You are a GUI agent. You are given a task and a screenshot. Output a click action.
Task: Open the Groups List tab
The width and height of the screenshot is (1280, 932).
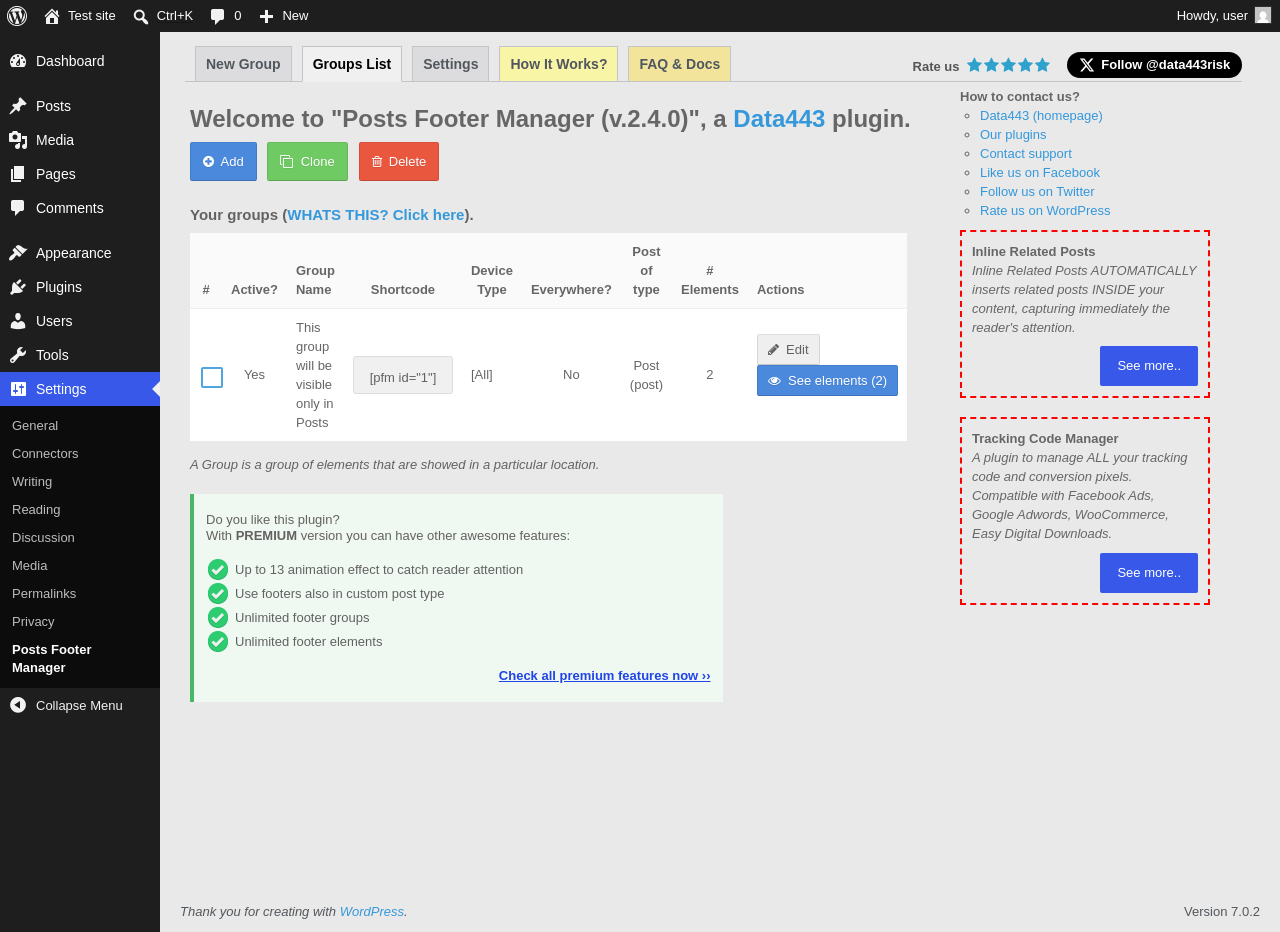(x=352, y=64)
